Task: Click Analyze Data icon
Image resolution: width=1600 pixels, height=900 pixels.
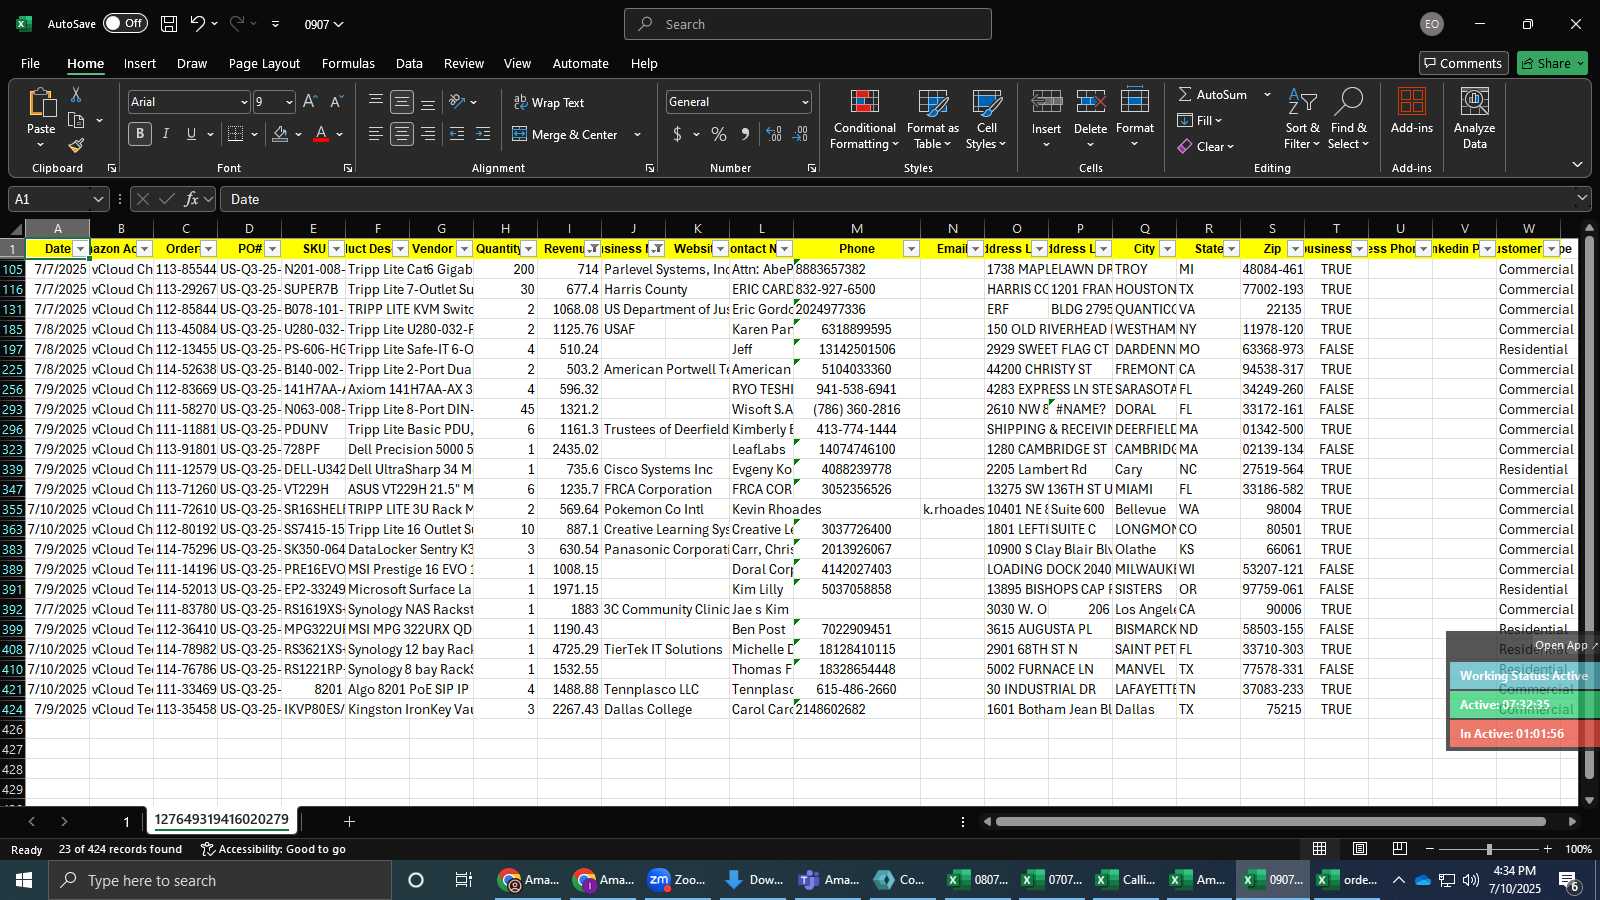Action: (1475, 118)
